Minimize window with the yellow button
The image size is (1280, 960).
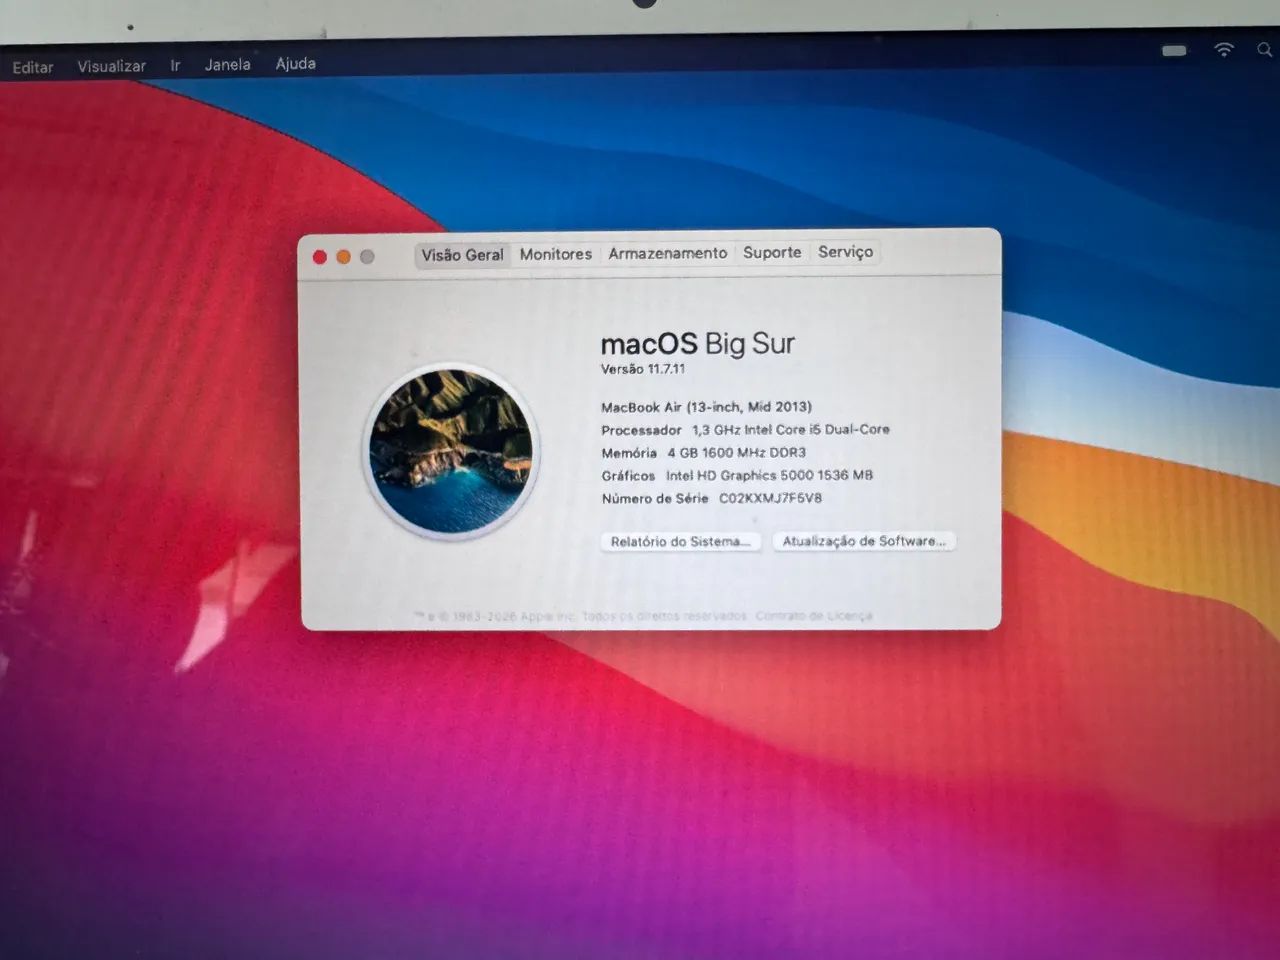343,257
